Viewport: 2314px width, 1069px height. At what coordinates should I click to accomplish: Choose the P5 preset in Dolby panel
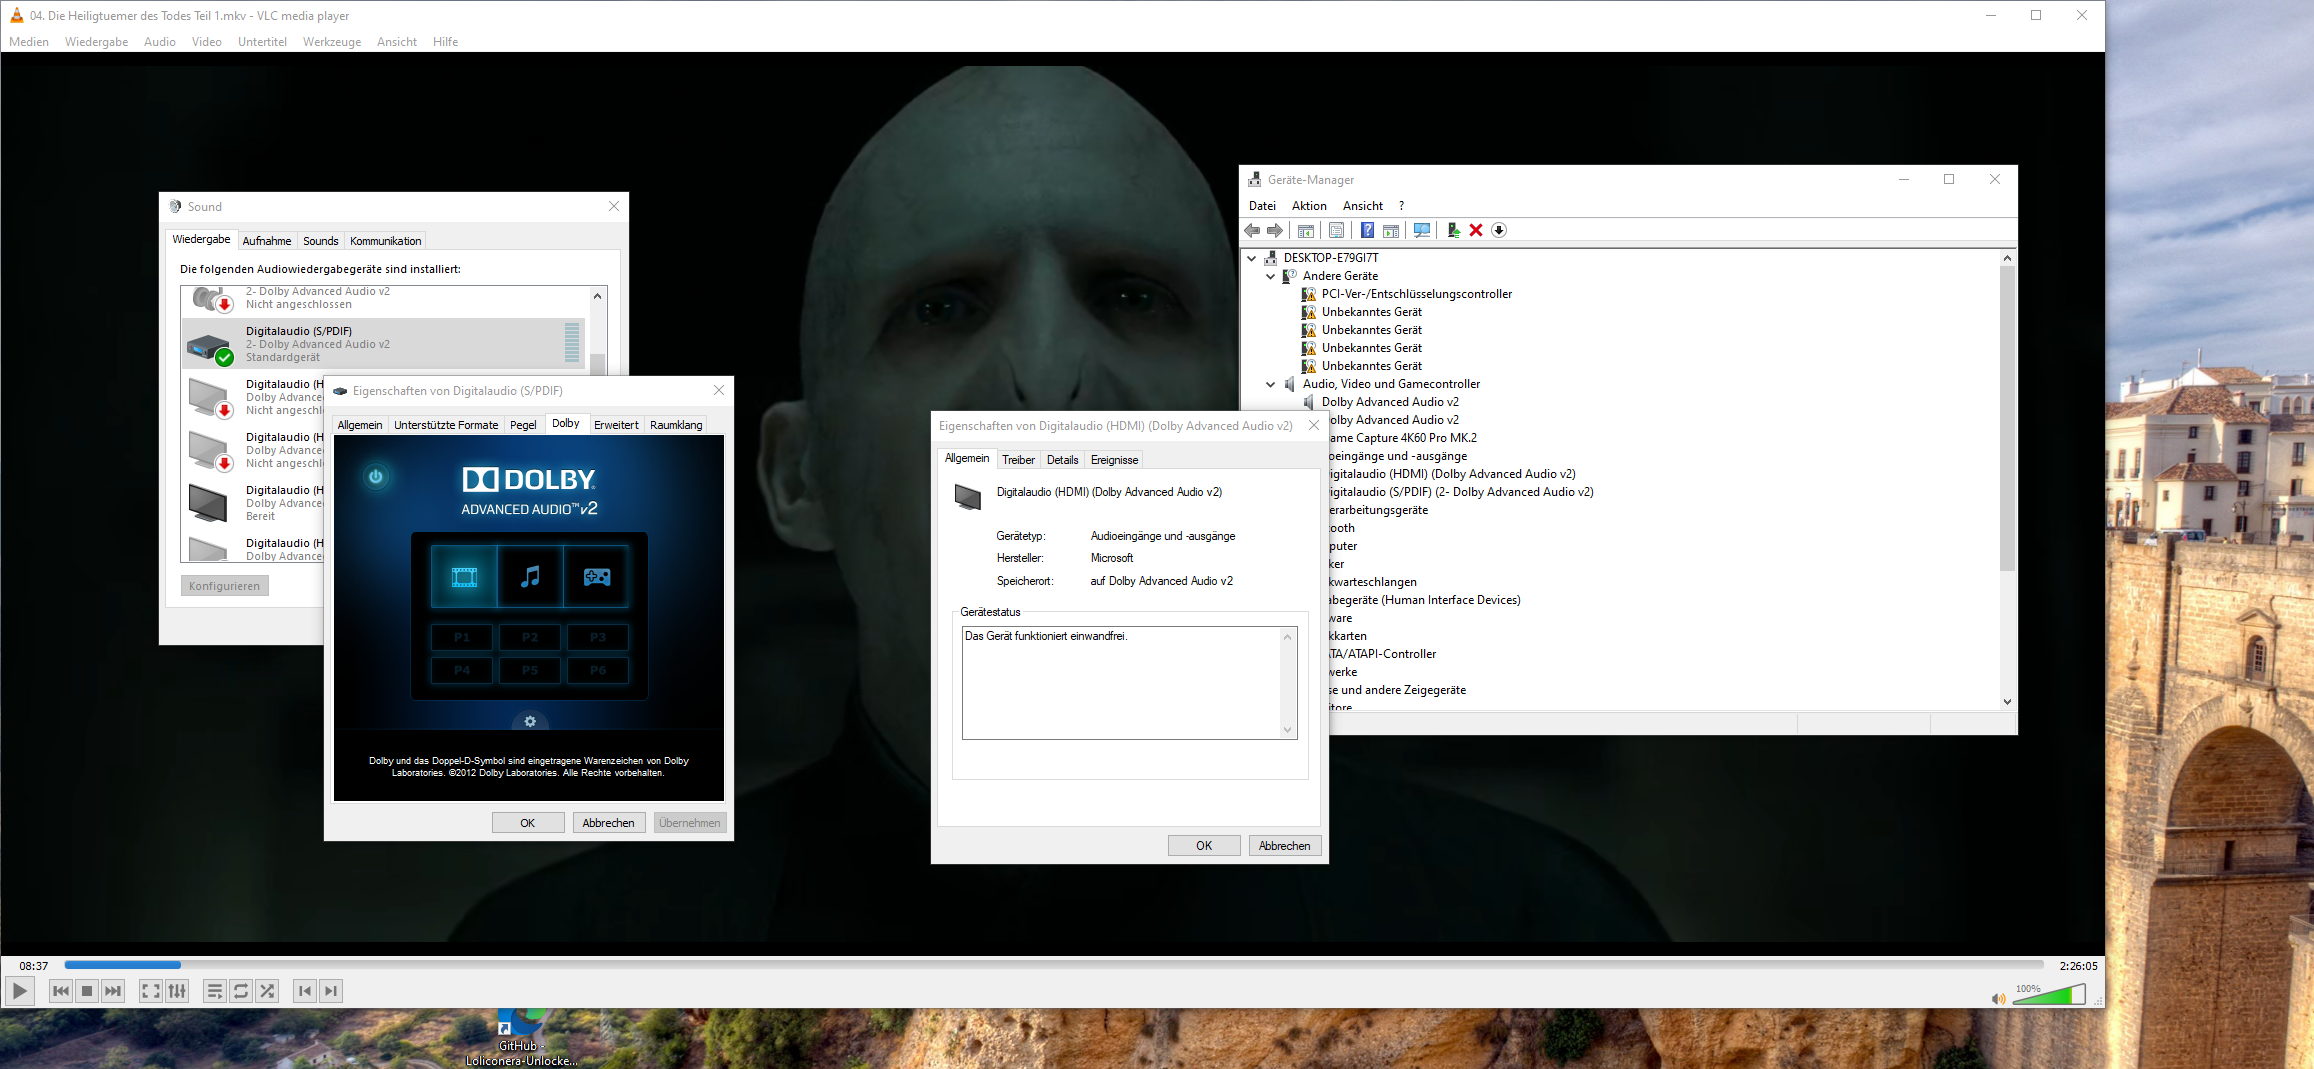tap(530, 670)
